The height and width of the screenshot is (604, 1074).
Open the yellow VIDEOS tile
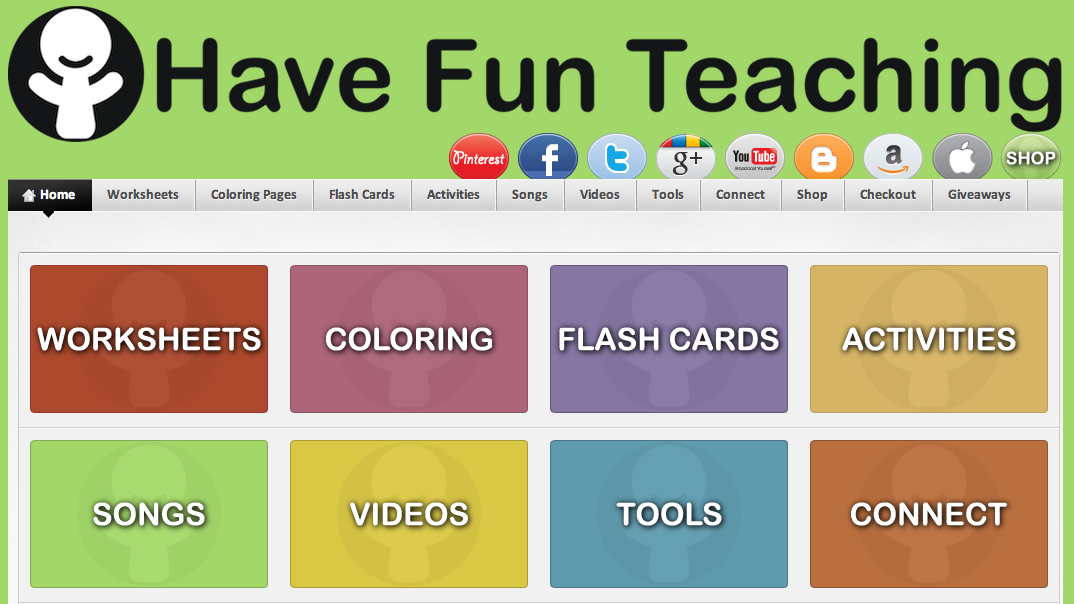[409, 514]
